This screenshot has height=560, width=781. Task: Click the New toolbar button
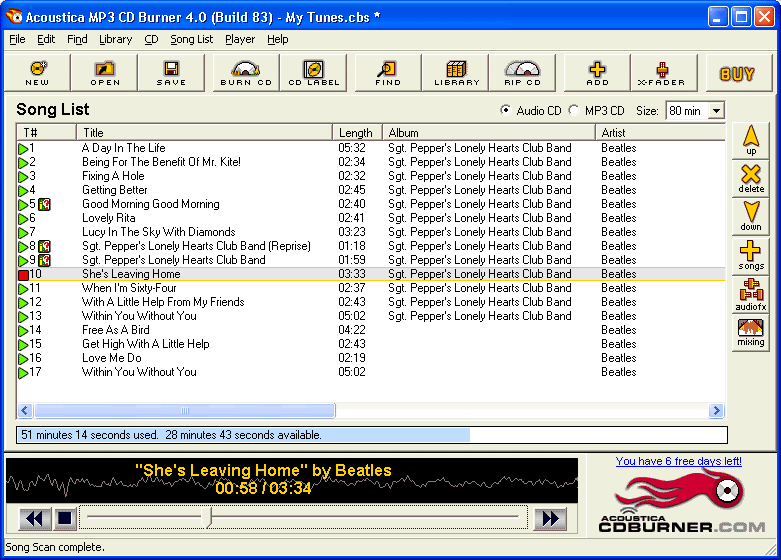(37, 73)
